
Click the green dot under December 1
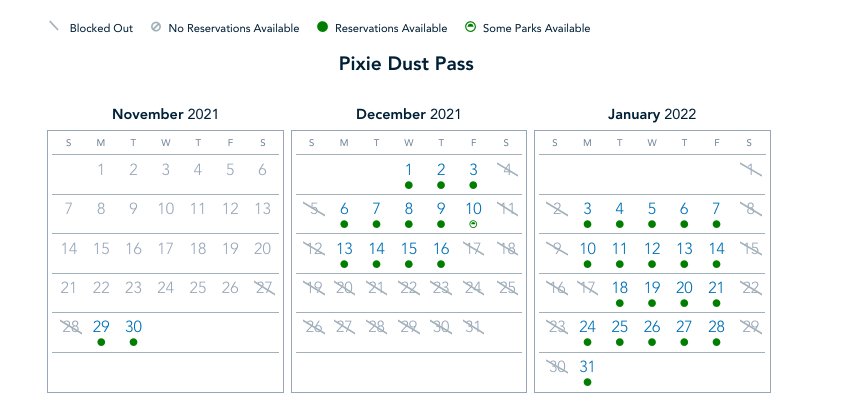coord(409,185)
